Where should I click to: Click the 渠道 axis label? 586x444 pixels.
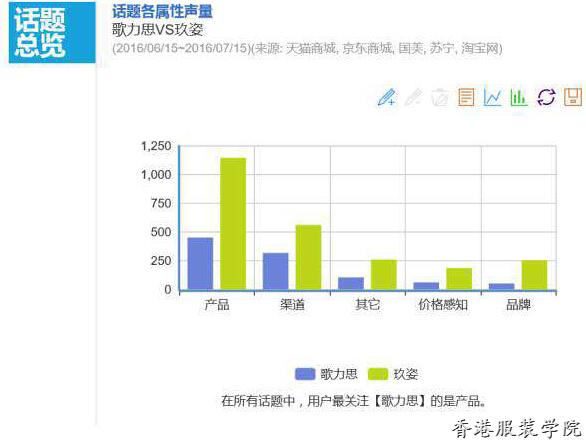[292, 305]
